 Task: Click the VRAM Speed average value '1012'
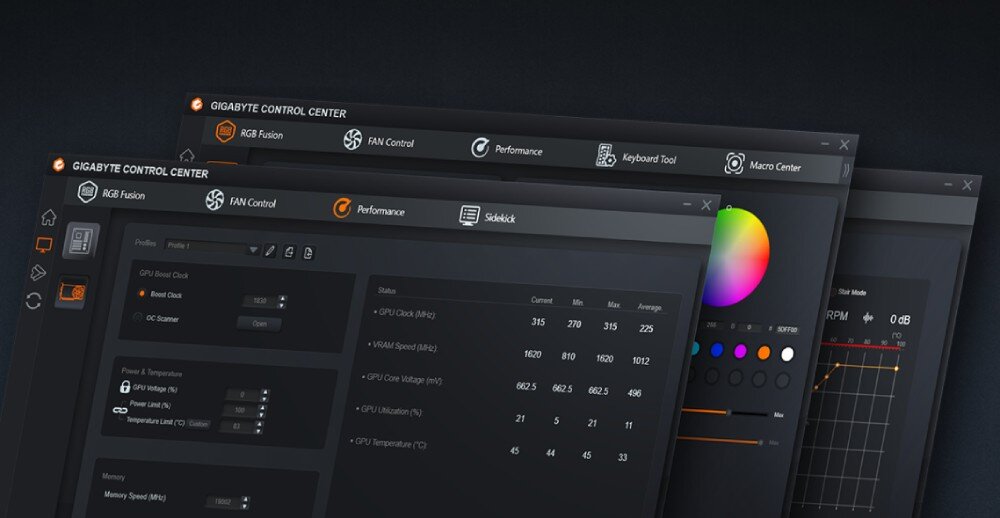[x=641, y=360]
